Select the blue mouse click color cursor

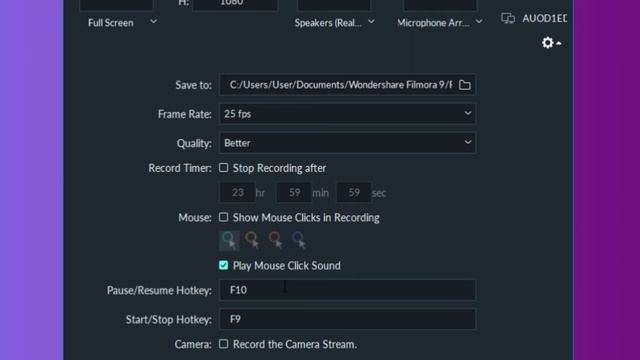pos(299,240)
